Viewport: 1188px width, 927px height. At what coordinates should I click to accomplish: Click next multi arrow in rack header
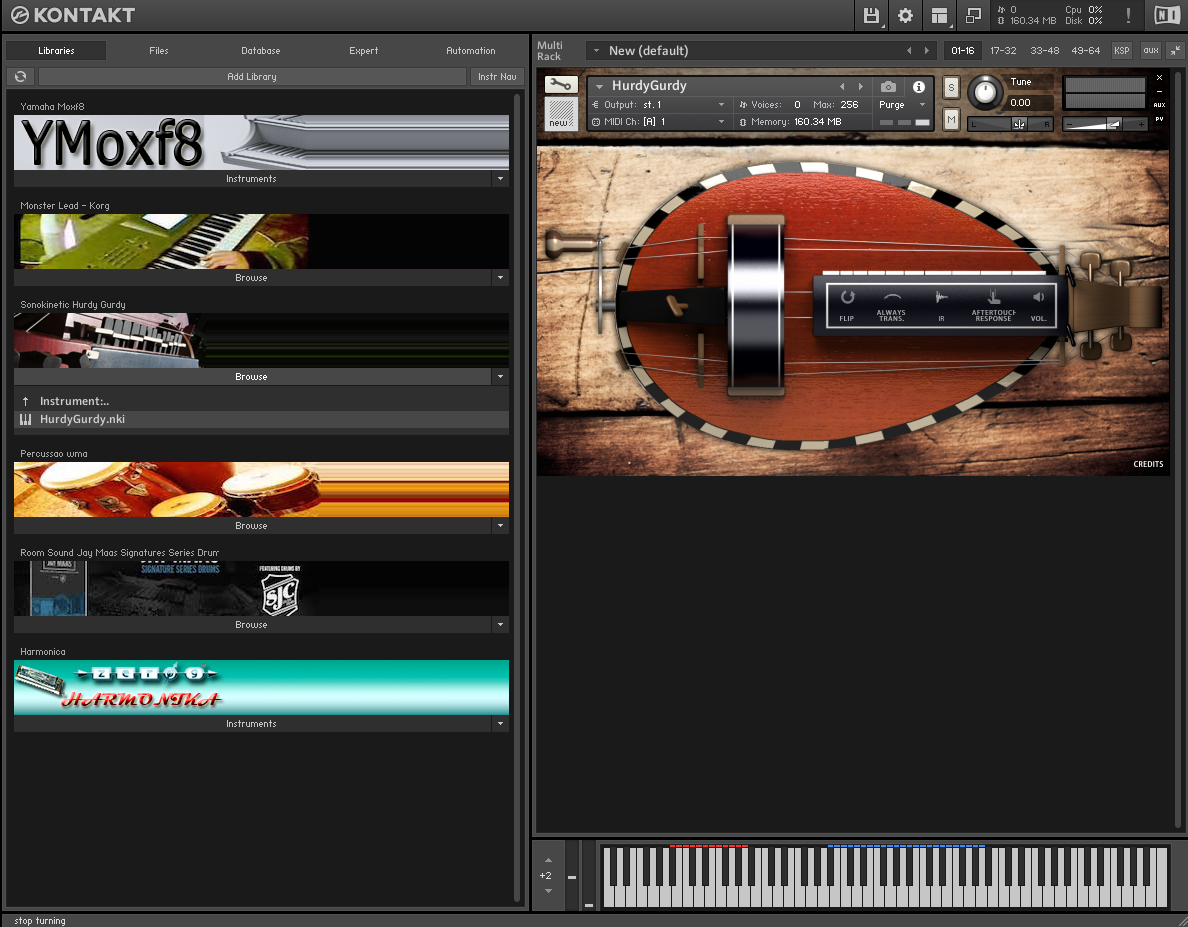tap(927, 51)
